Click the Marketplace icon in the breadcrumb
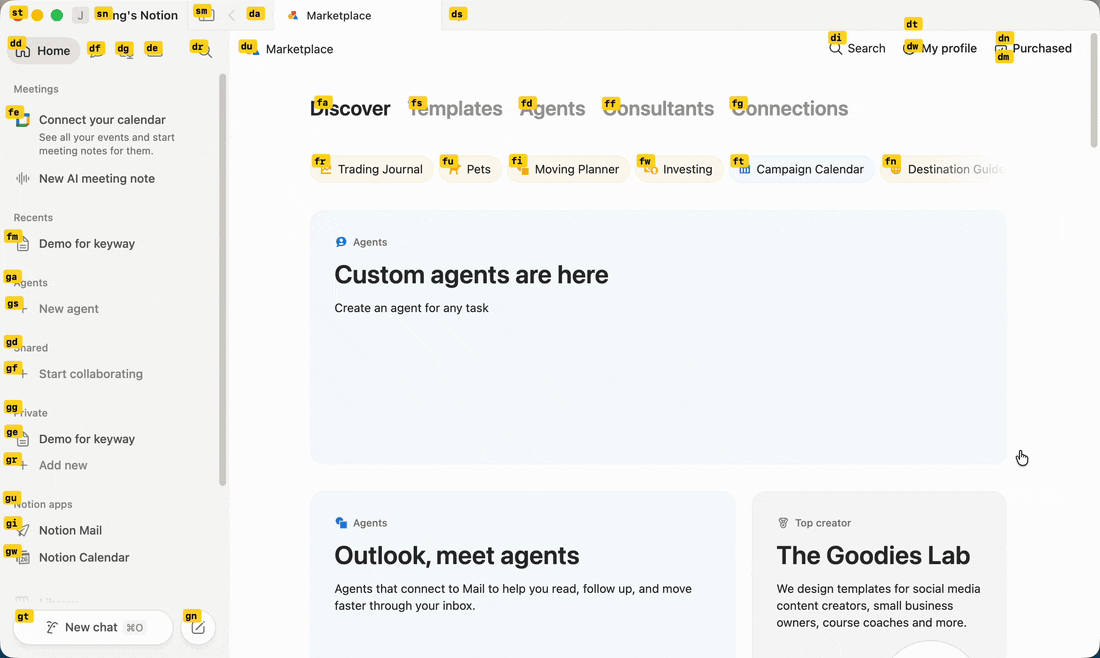1100x658 pixels. 251,49
